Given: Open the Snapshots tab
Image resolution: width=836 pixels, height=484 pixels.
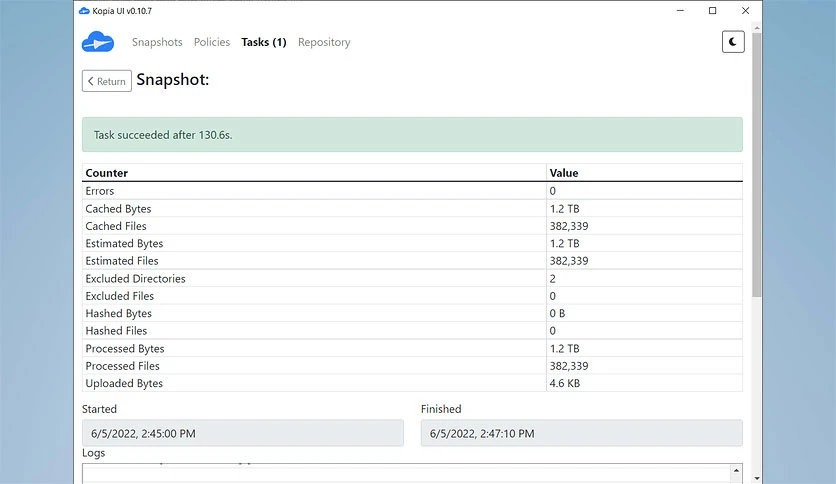Looking at the screenshot, I should click(157, 42).
